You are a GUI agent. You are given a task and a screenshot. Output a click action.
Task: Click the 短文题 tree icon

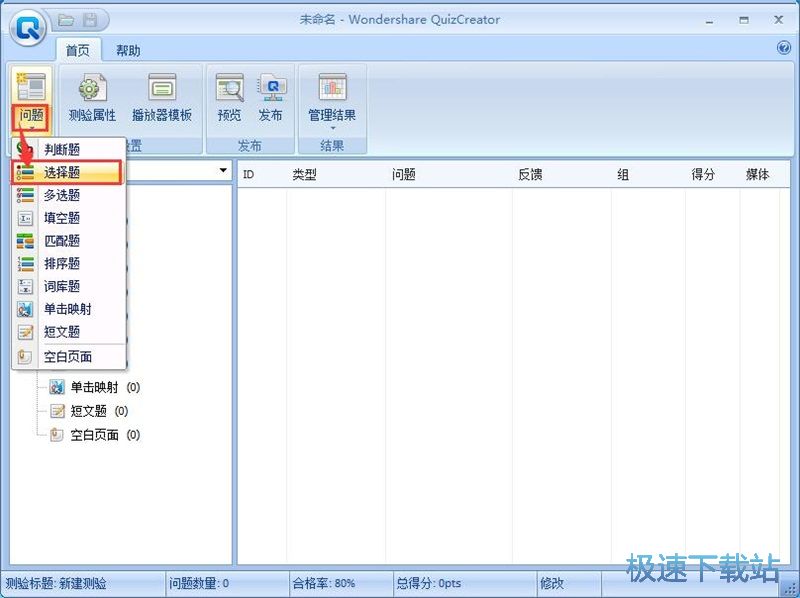coord(57,411)
